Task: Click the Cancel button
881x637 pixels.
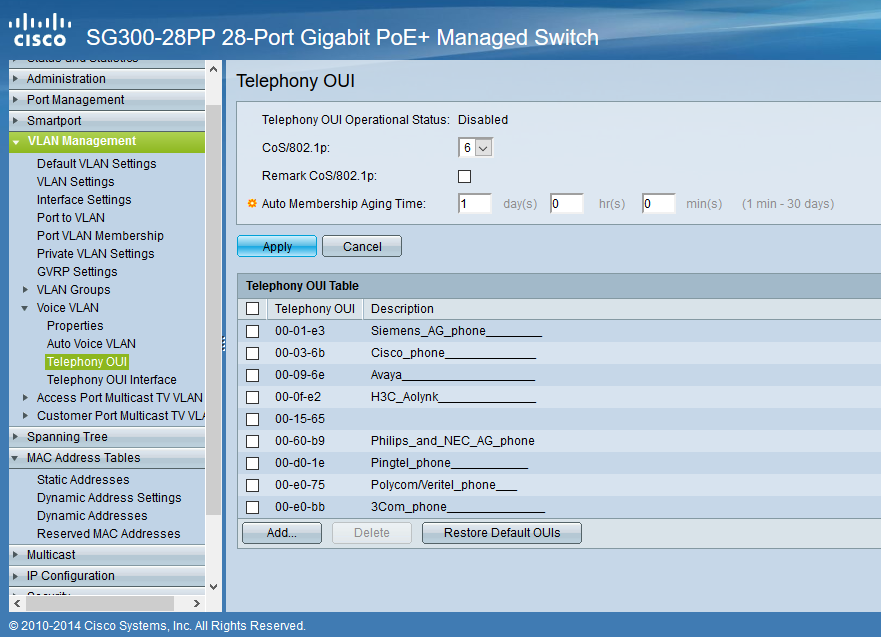Action: click(x=362, y=246)
